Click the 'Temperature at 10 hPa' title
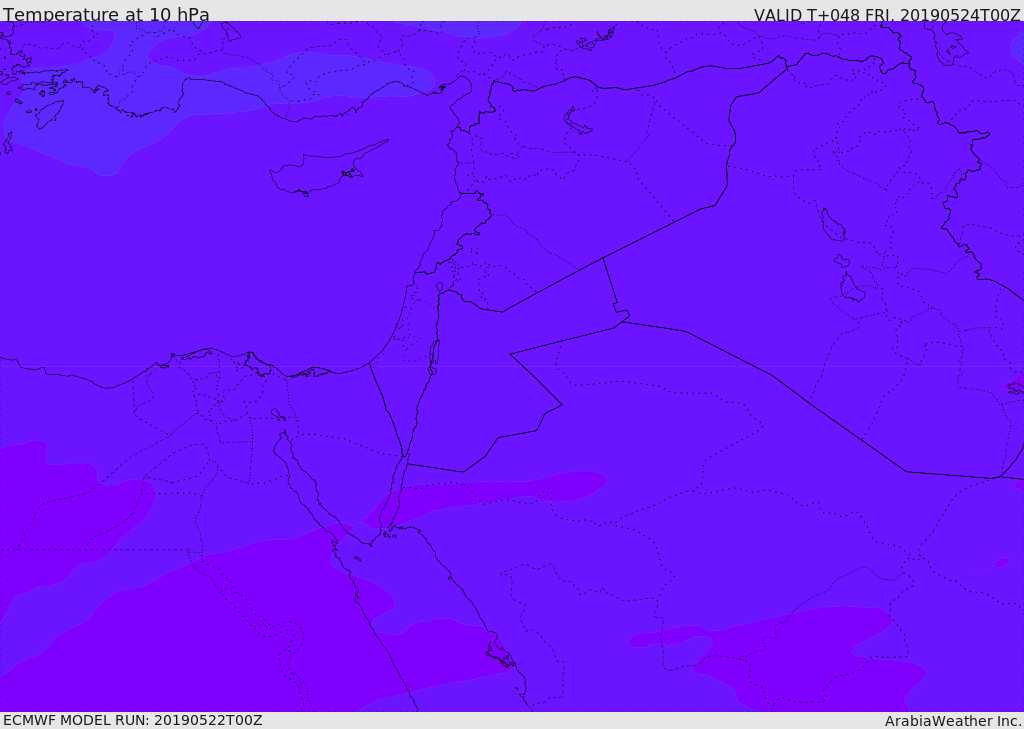This screenshot has height=729, width=1024. [106, 14]
